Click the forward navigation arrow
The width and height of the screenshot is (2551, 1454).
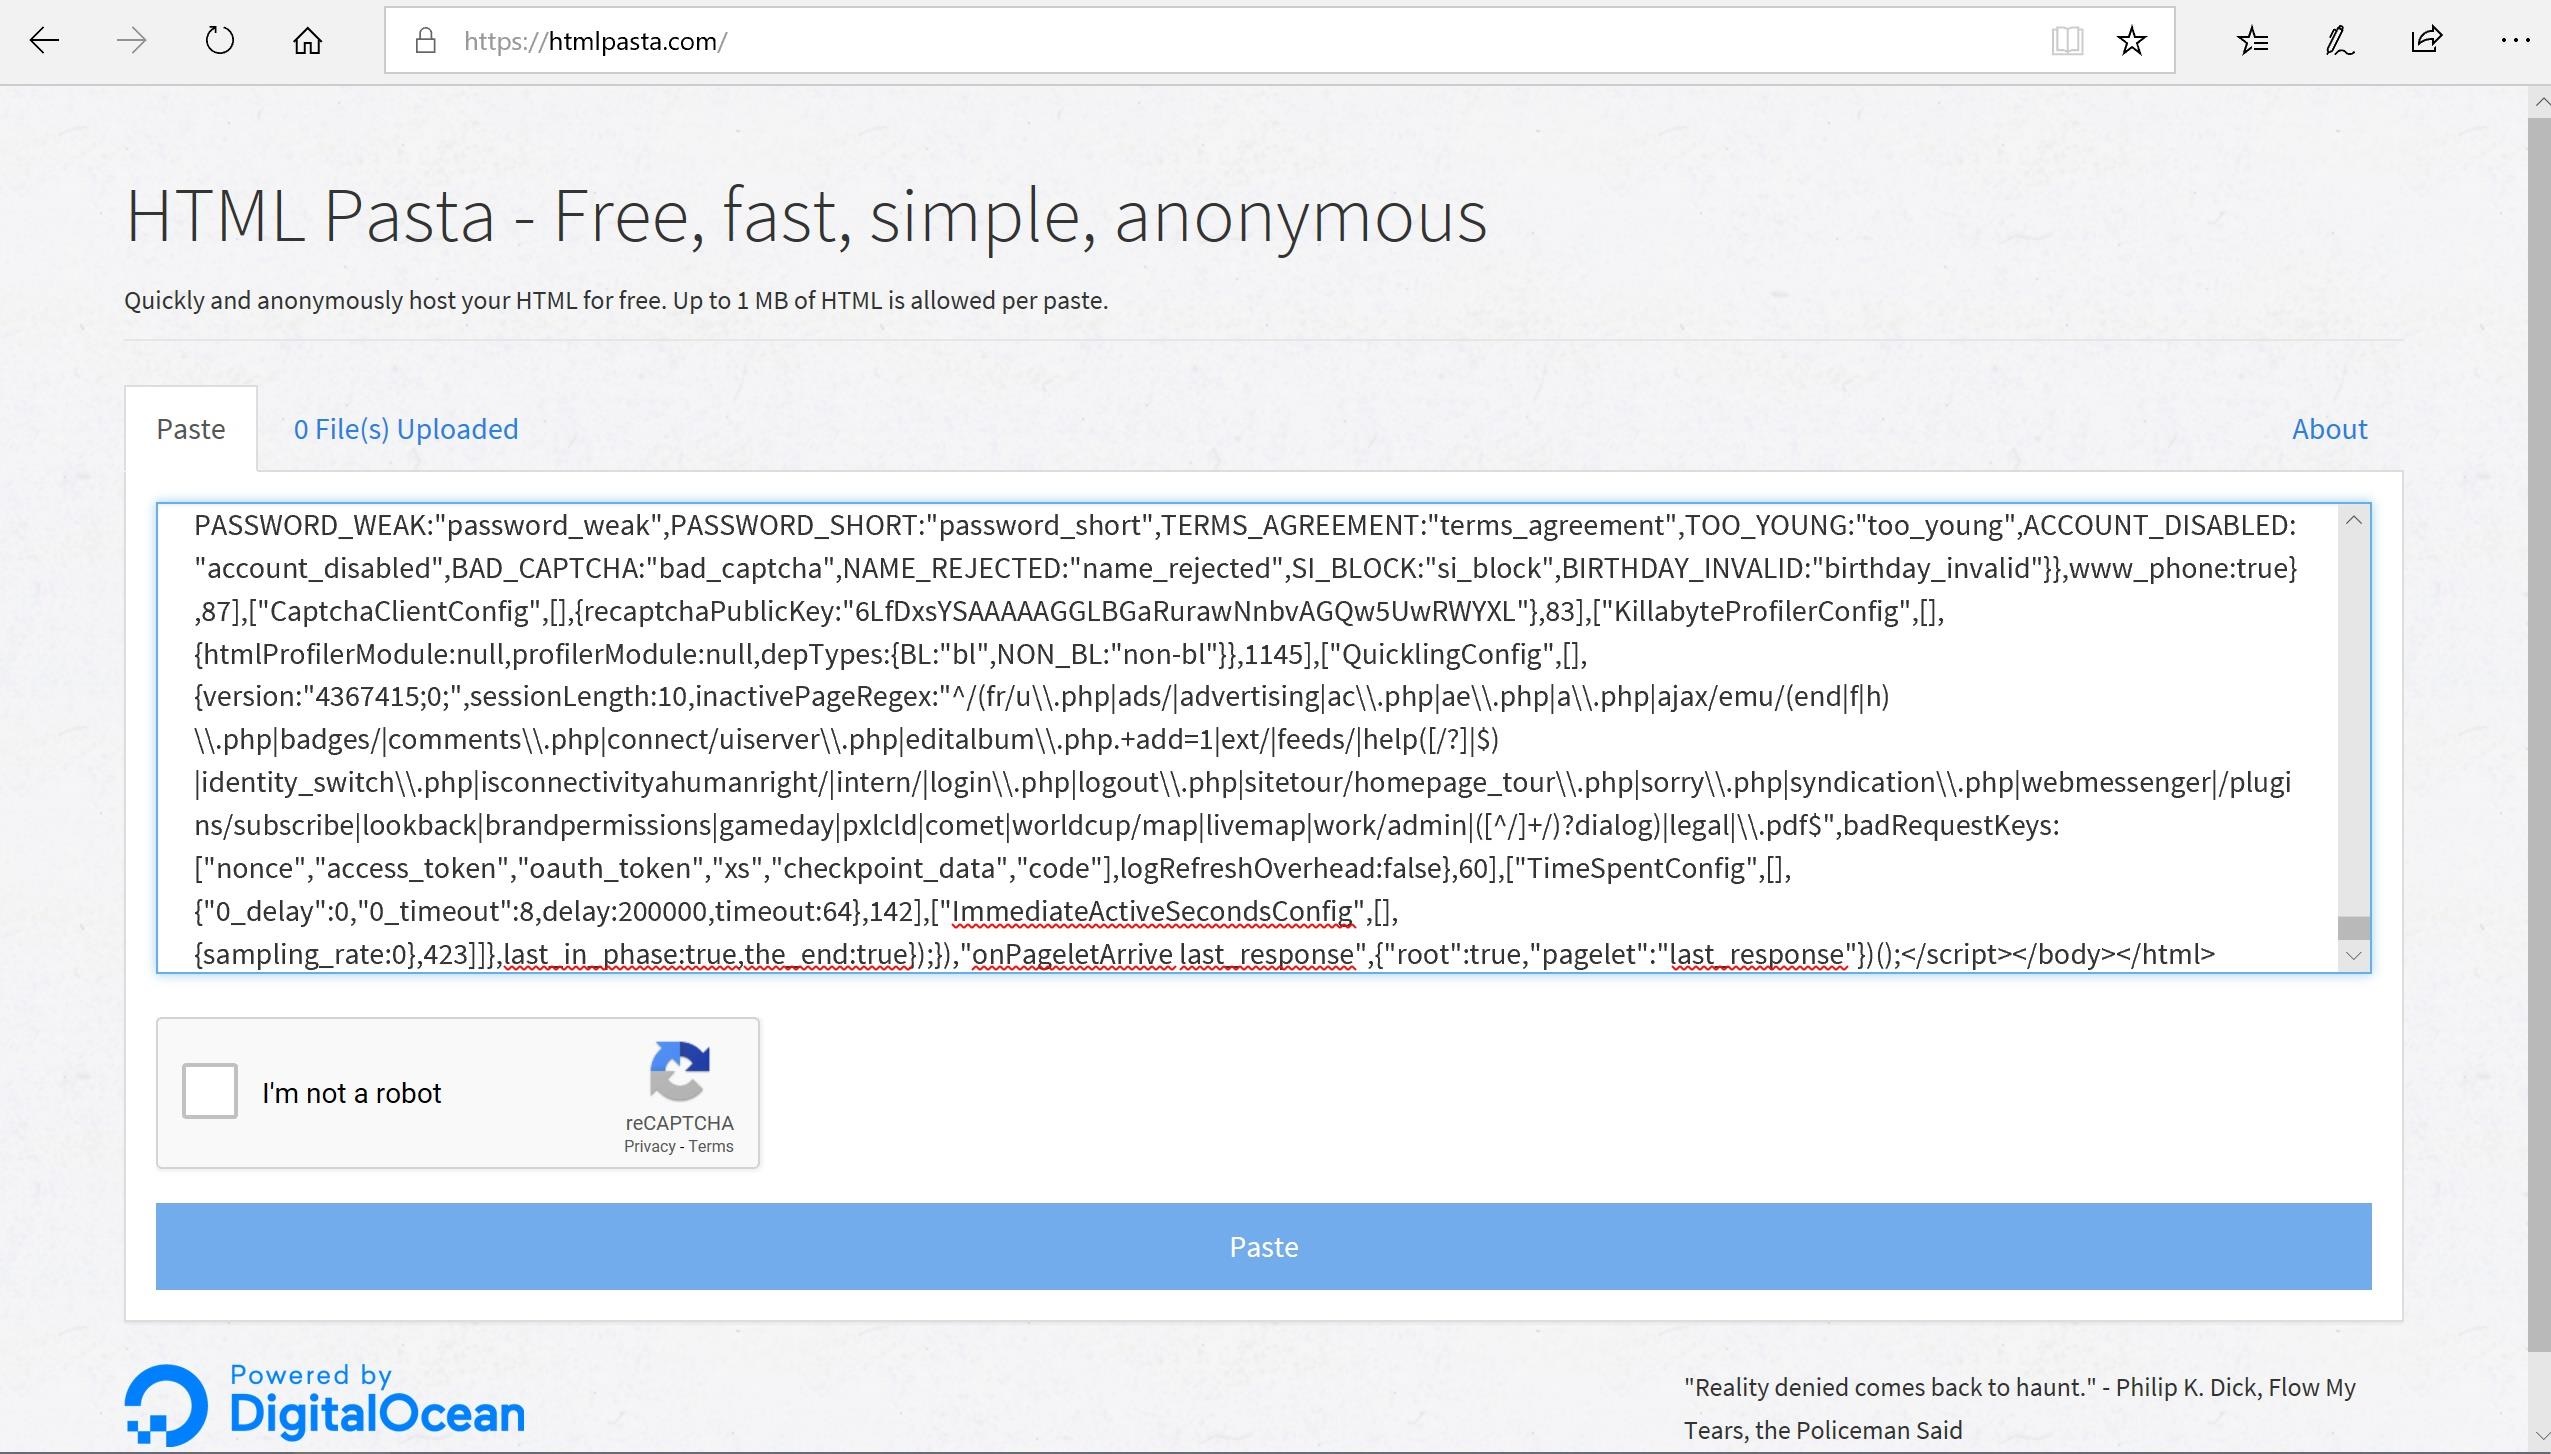132,41
